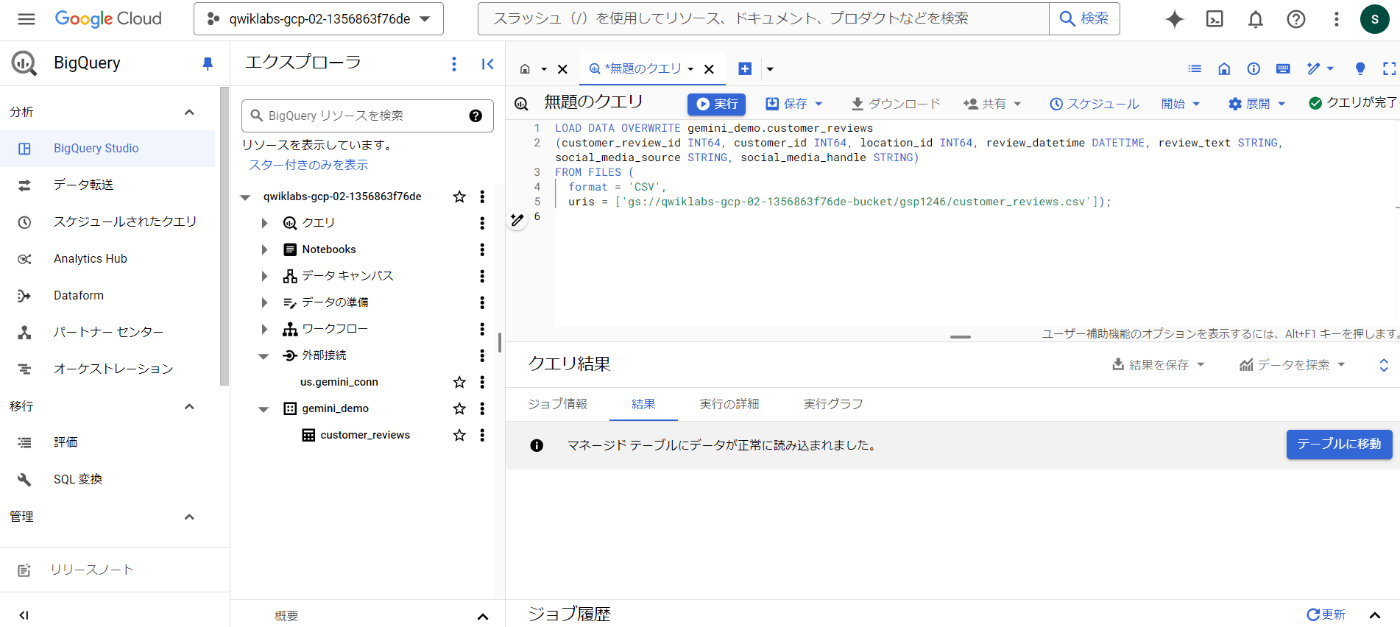The width and height of the screenshot is (1400, 627).
Task: Open 結果を保存 dropdown
Action: pos(1158,365)
